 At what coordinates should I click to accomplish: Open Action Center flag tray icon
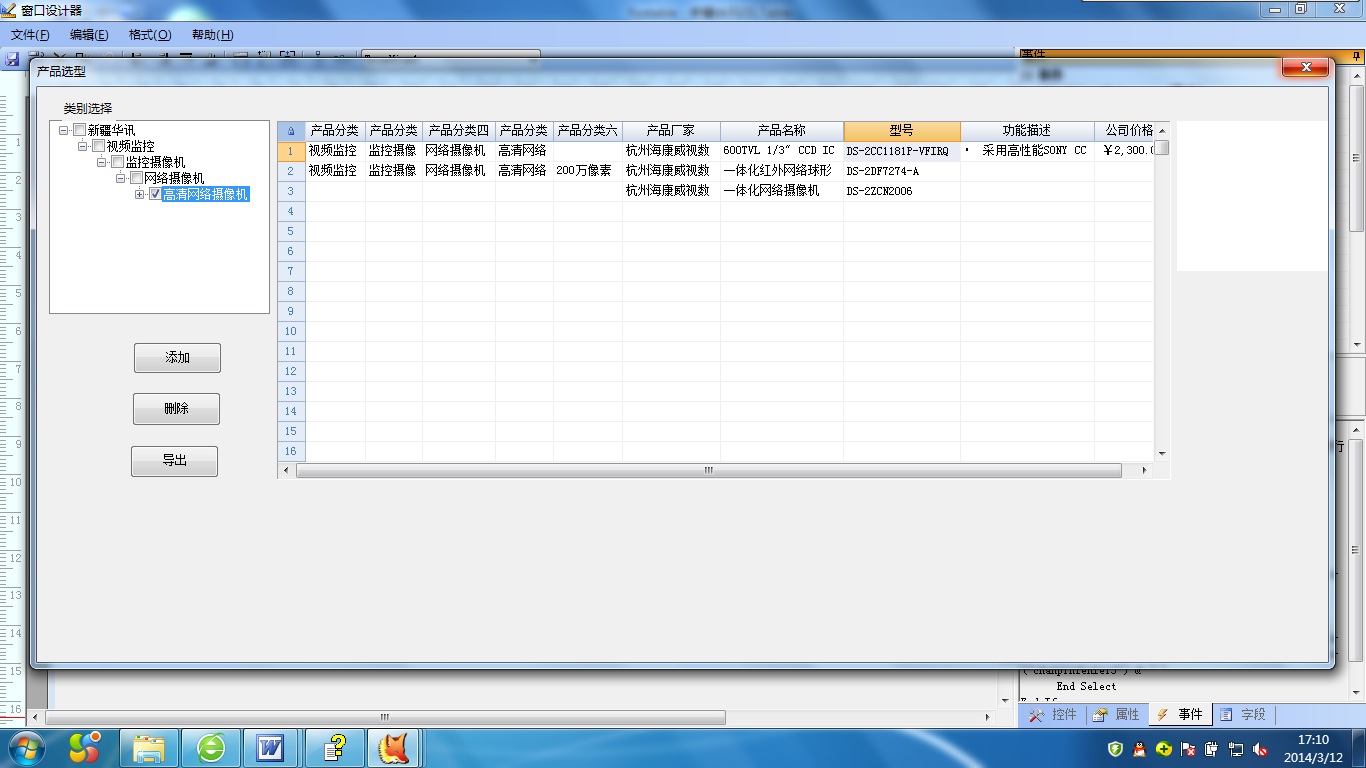click(1188, 748)
